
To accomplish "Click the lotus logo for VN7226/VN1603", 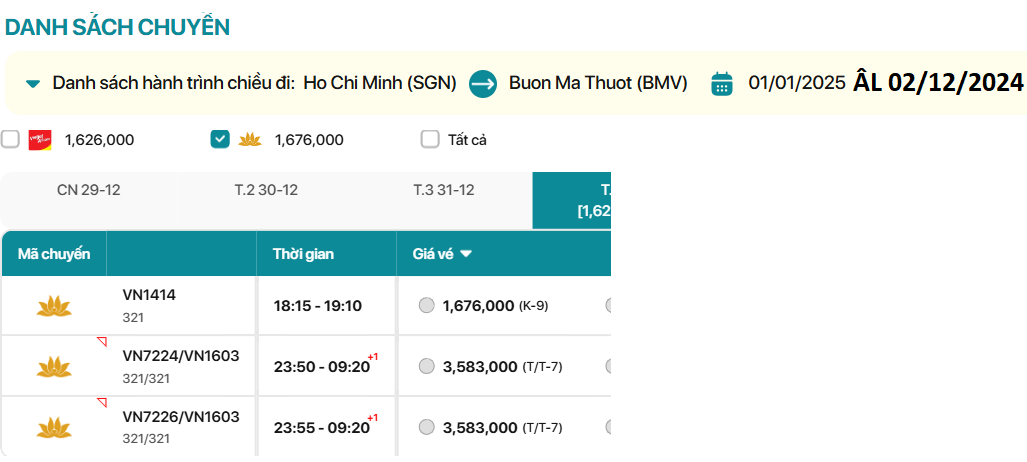I will [x=54, y=427].
